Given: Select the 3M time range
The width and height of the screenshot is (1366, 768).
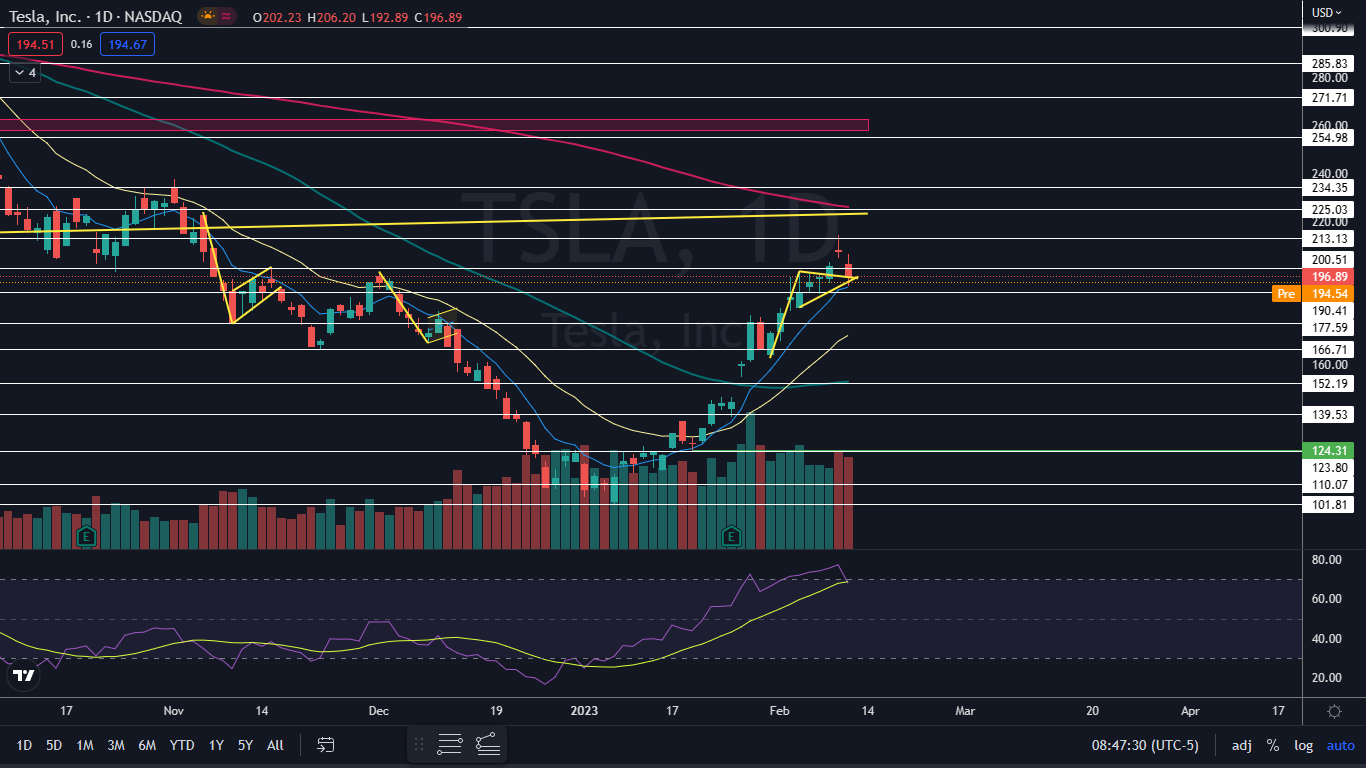Looking at the screenshot, I should pyautogui.click(x=116, y=745).
